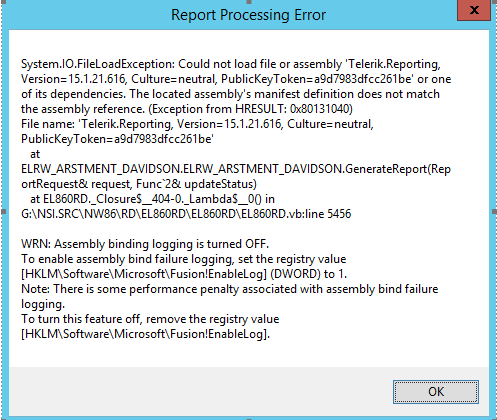
Task: Click 'To turn this feature off' line
Action: [150, 319]
